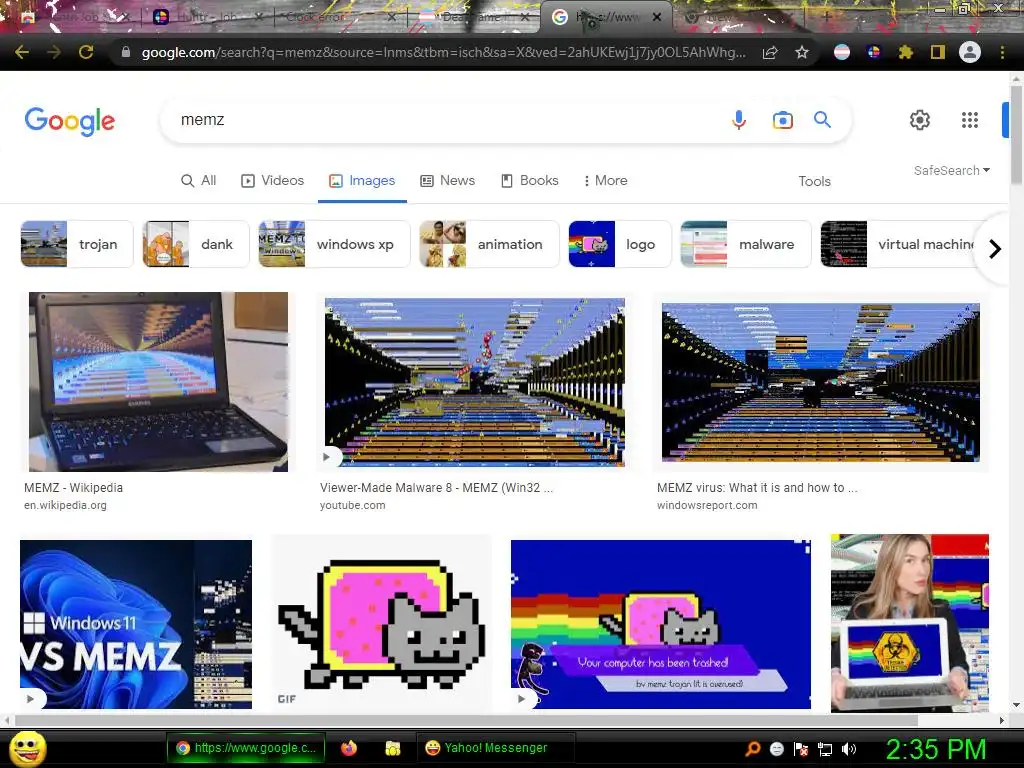The image size is (1024, 768).
Task: Open the taskbar clock showing 2:35 PM
Action: point(935,749)
